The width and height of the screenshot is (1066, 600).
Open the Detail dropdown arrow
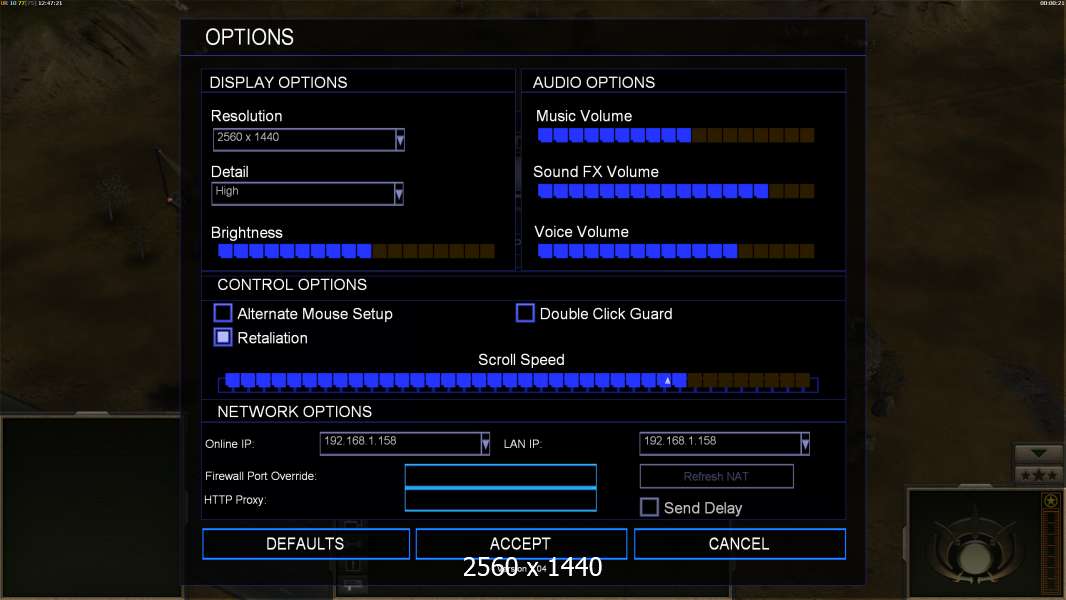point(398,194)
